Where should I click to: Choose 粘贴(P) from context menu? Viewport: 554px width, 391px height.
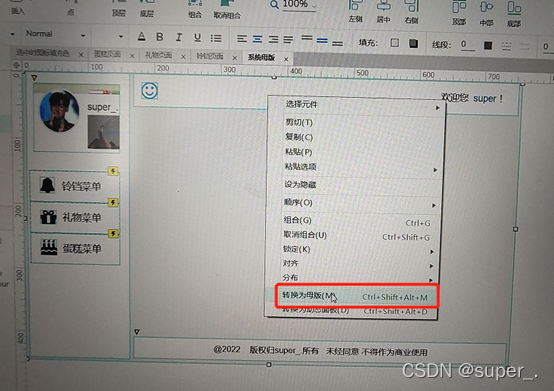299,152
